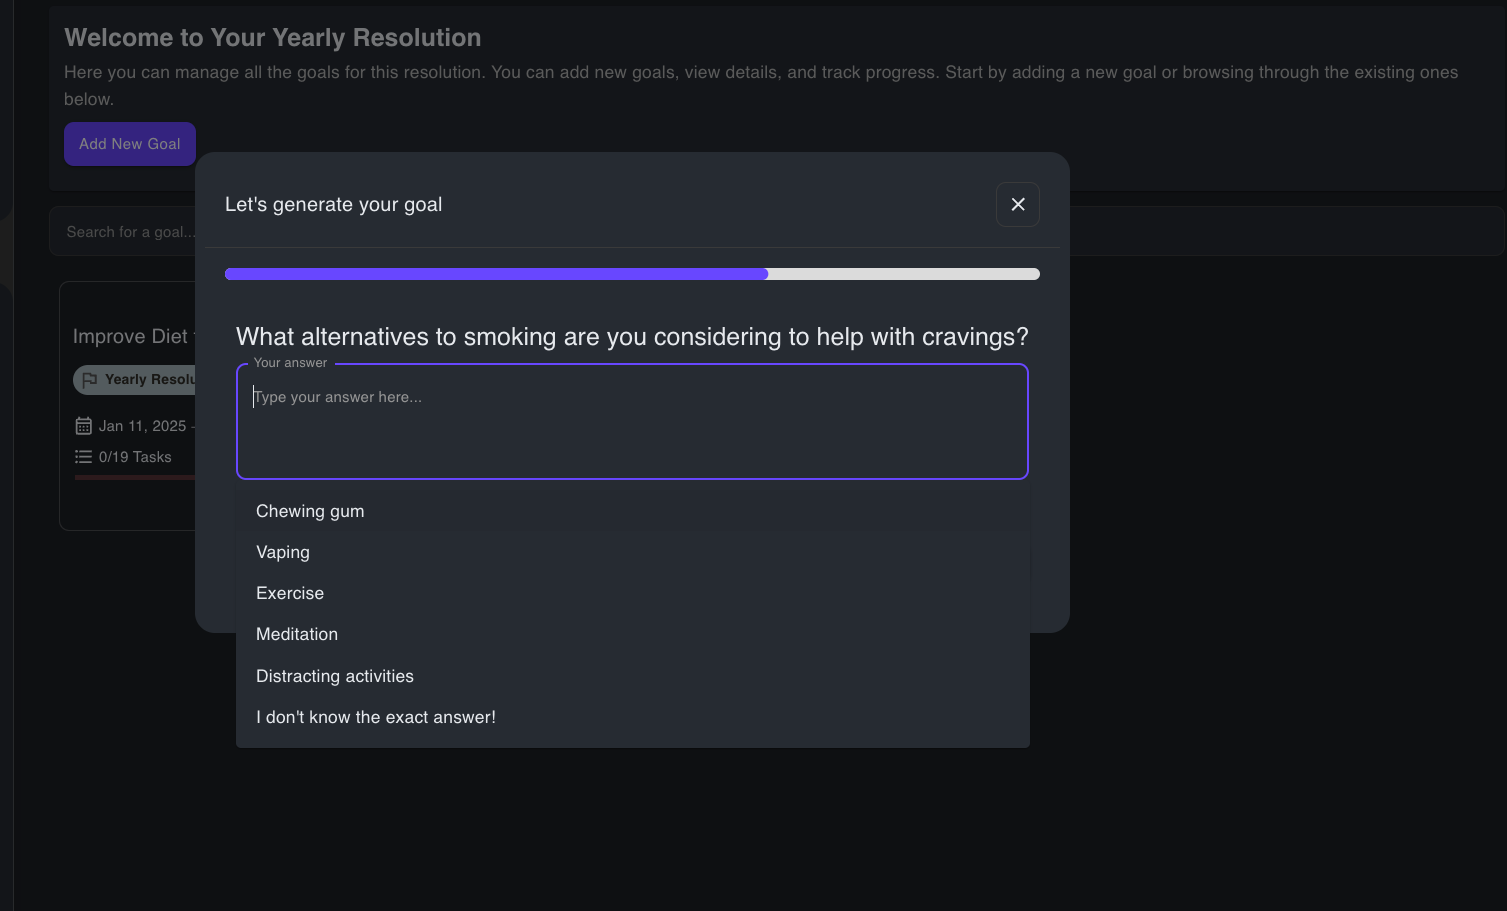1507x911 pixels.
Task: Select the Chewing gum suggestion
Action: [x=310, y=511]
